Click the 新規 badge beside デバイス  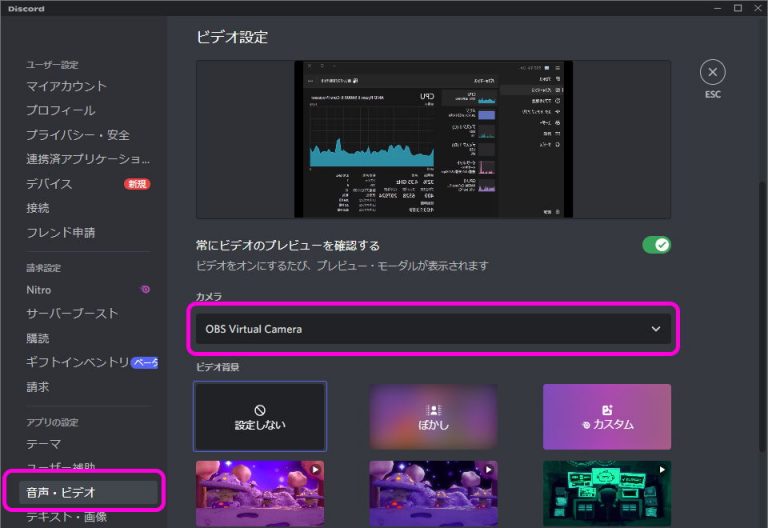click(x=137, y=184)
